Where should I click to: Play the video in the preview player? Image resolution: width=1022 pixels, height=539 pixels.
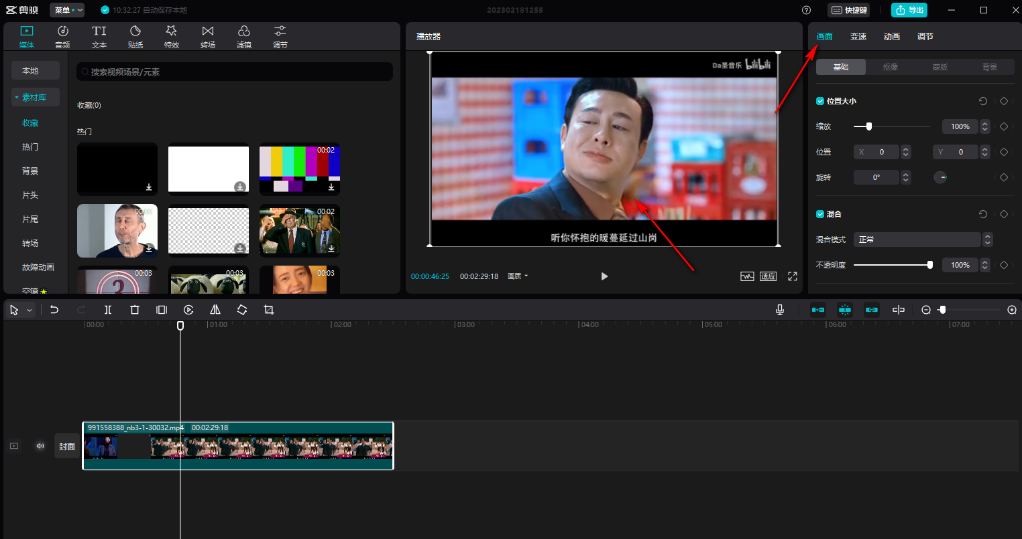[604, 276]
